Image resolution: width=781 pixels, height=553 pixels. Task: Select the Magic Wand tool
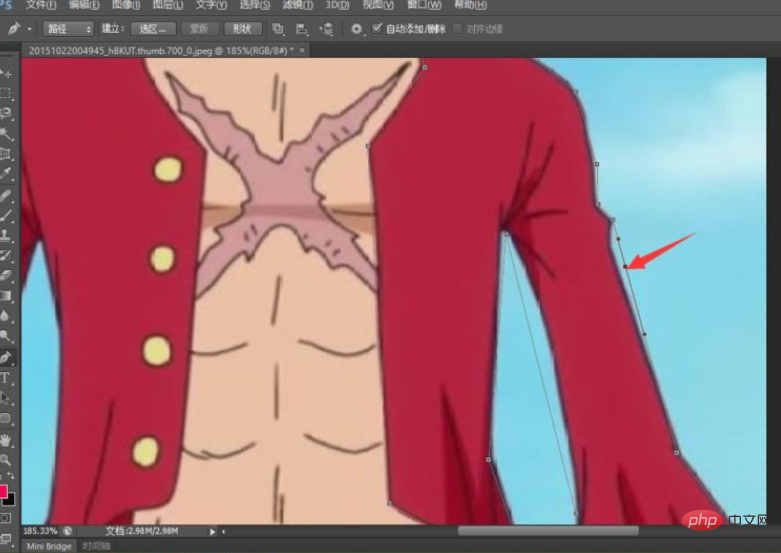coord(6,134)
